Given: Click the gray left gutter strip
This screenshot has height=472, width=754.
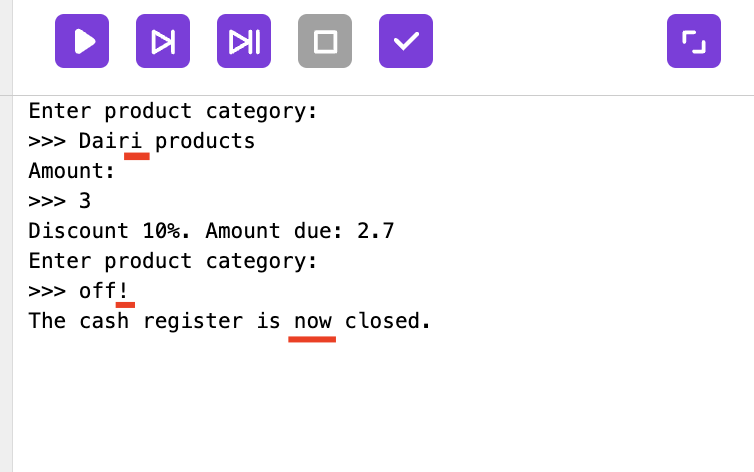Looking at the screenshot, I should pos(6,280).
